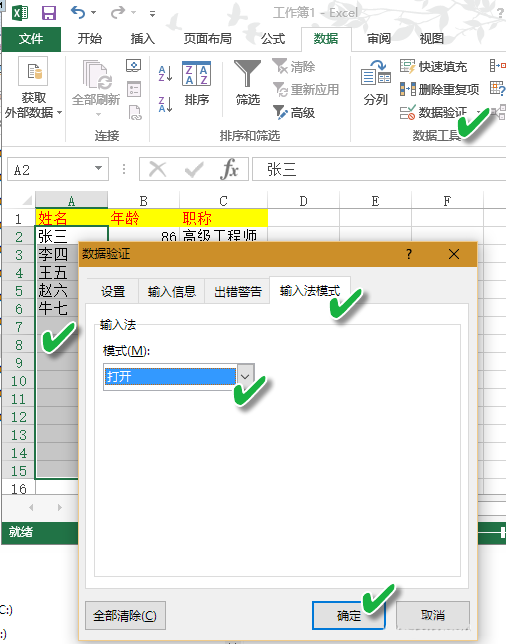Open 高级 advanced filter
This screenshot has height=644, width=506.
click(294, 112)
